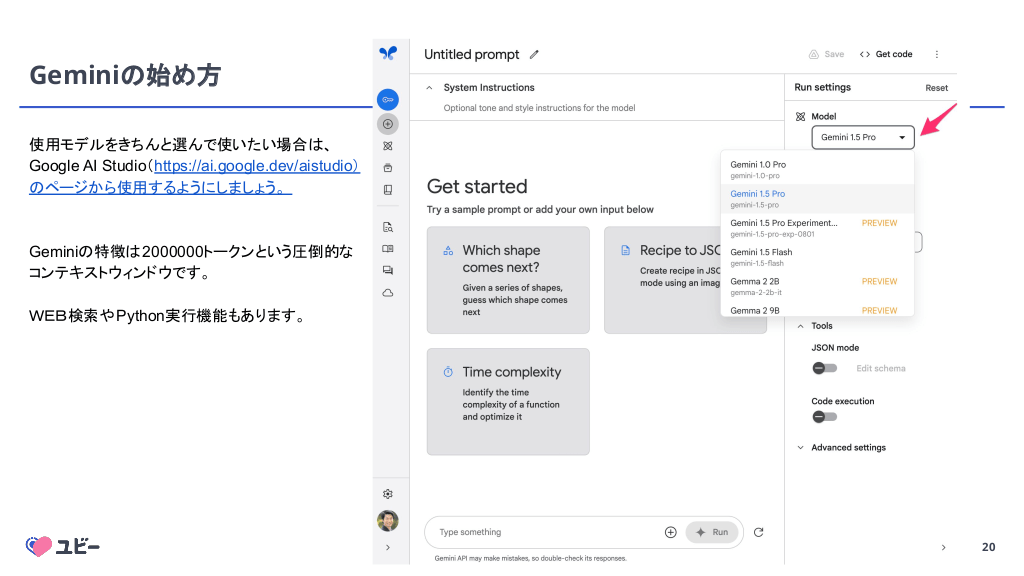The image size is (1024, 576).
Task: Open the three-dot more options menu
Action: click(x=936, y=54)
